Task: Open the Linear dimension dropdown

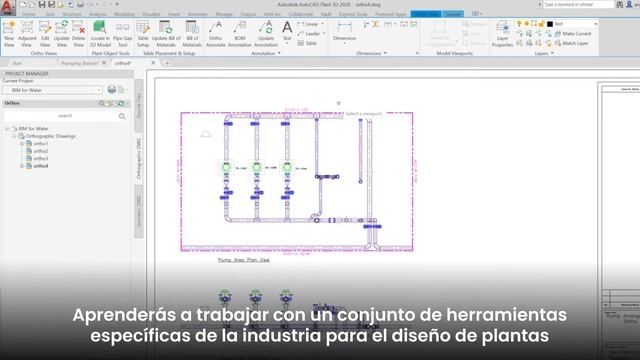Action: pyautogui.click(x=322, y=24)
